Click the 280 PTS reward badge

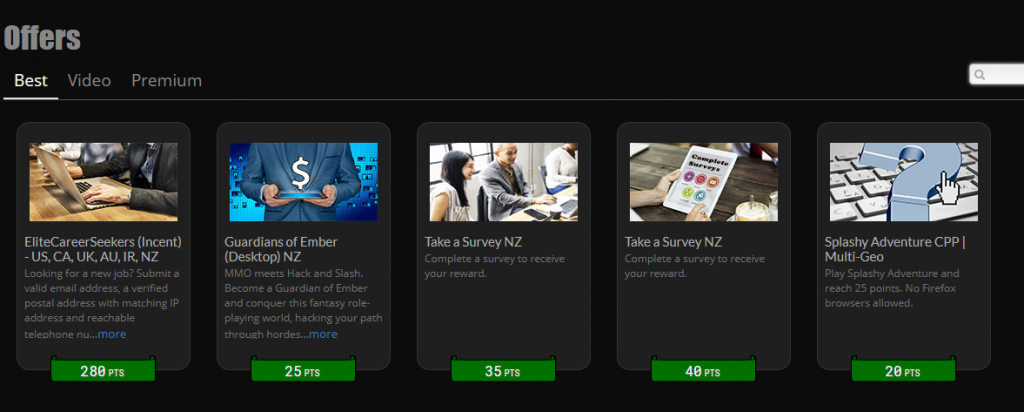pyautogui.click(x=103, y=370)
